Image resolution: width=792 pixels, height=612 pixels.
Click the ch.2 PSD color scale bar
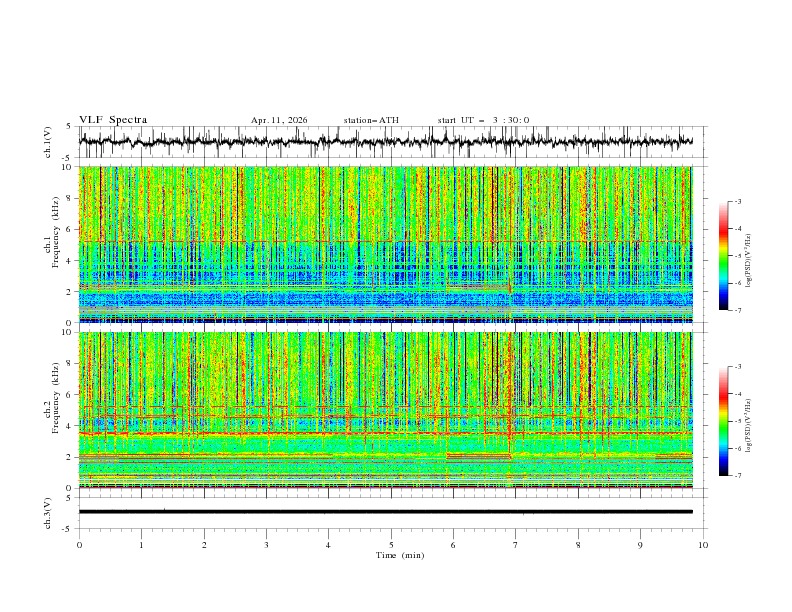[x=723, y=421]
